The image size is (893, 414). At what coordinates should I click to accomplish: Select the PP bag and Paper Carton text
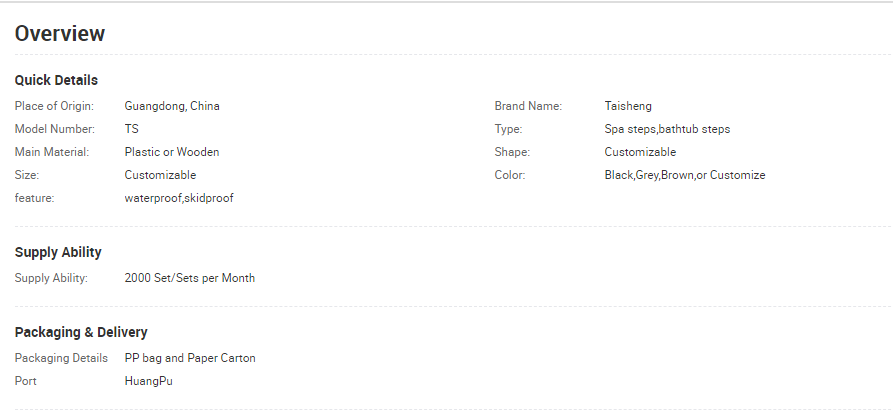click(x=190, y=358)
